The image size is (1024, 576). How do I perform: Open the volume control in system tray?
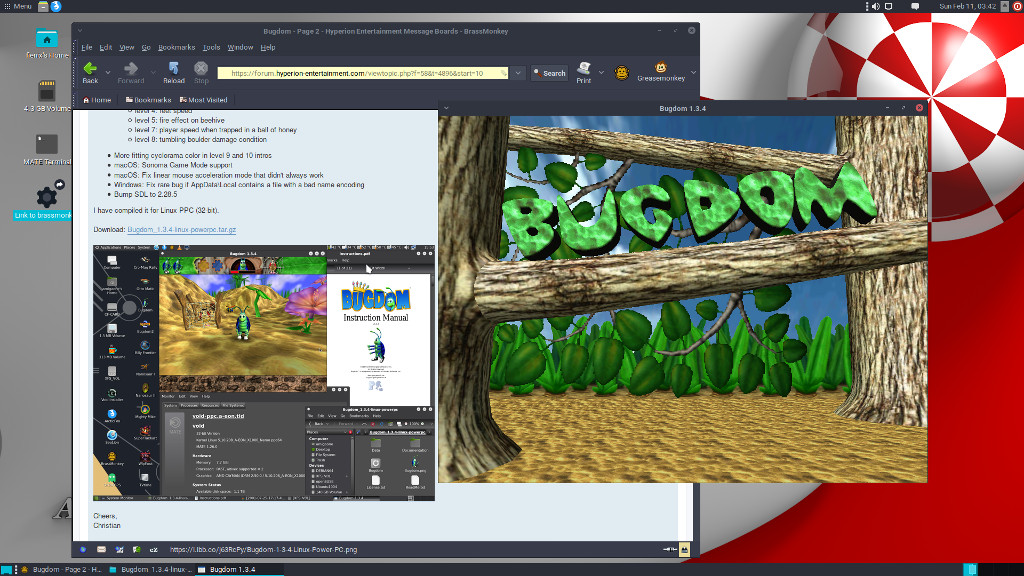[x=876, y=6]
